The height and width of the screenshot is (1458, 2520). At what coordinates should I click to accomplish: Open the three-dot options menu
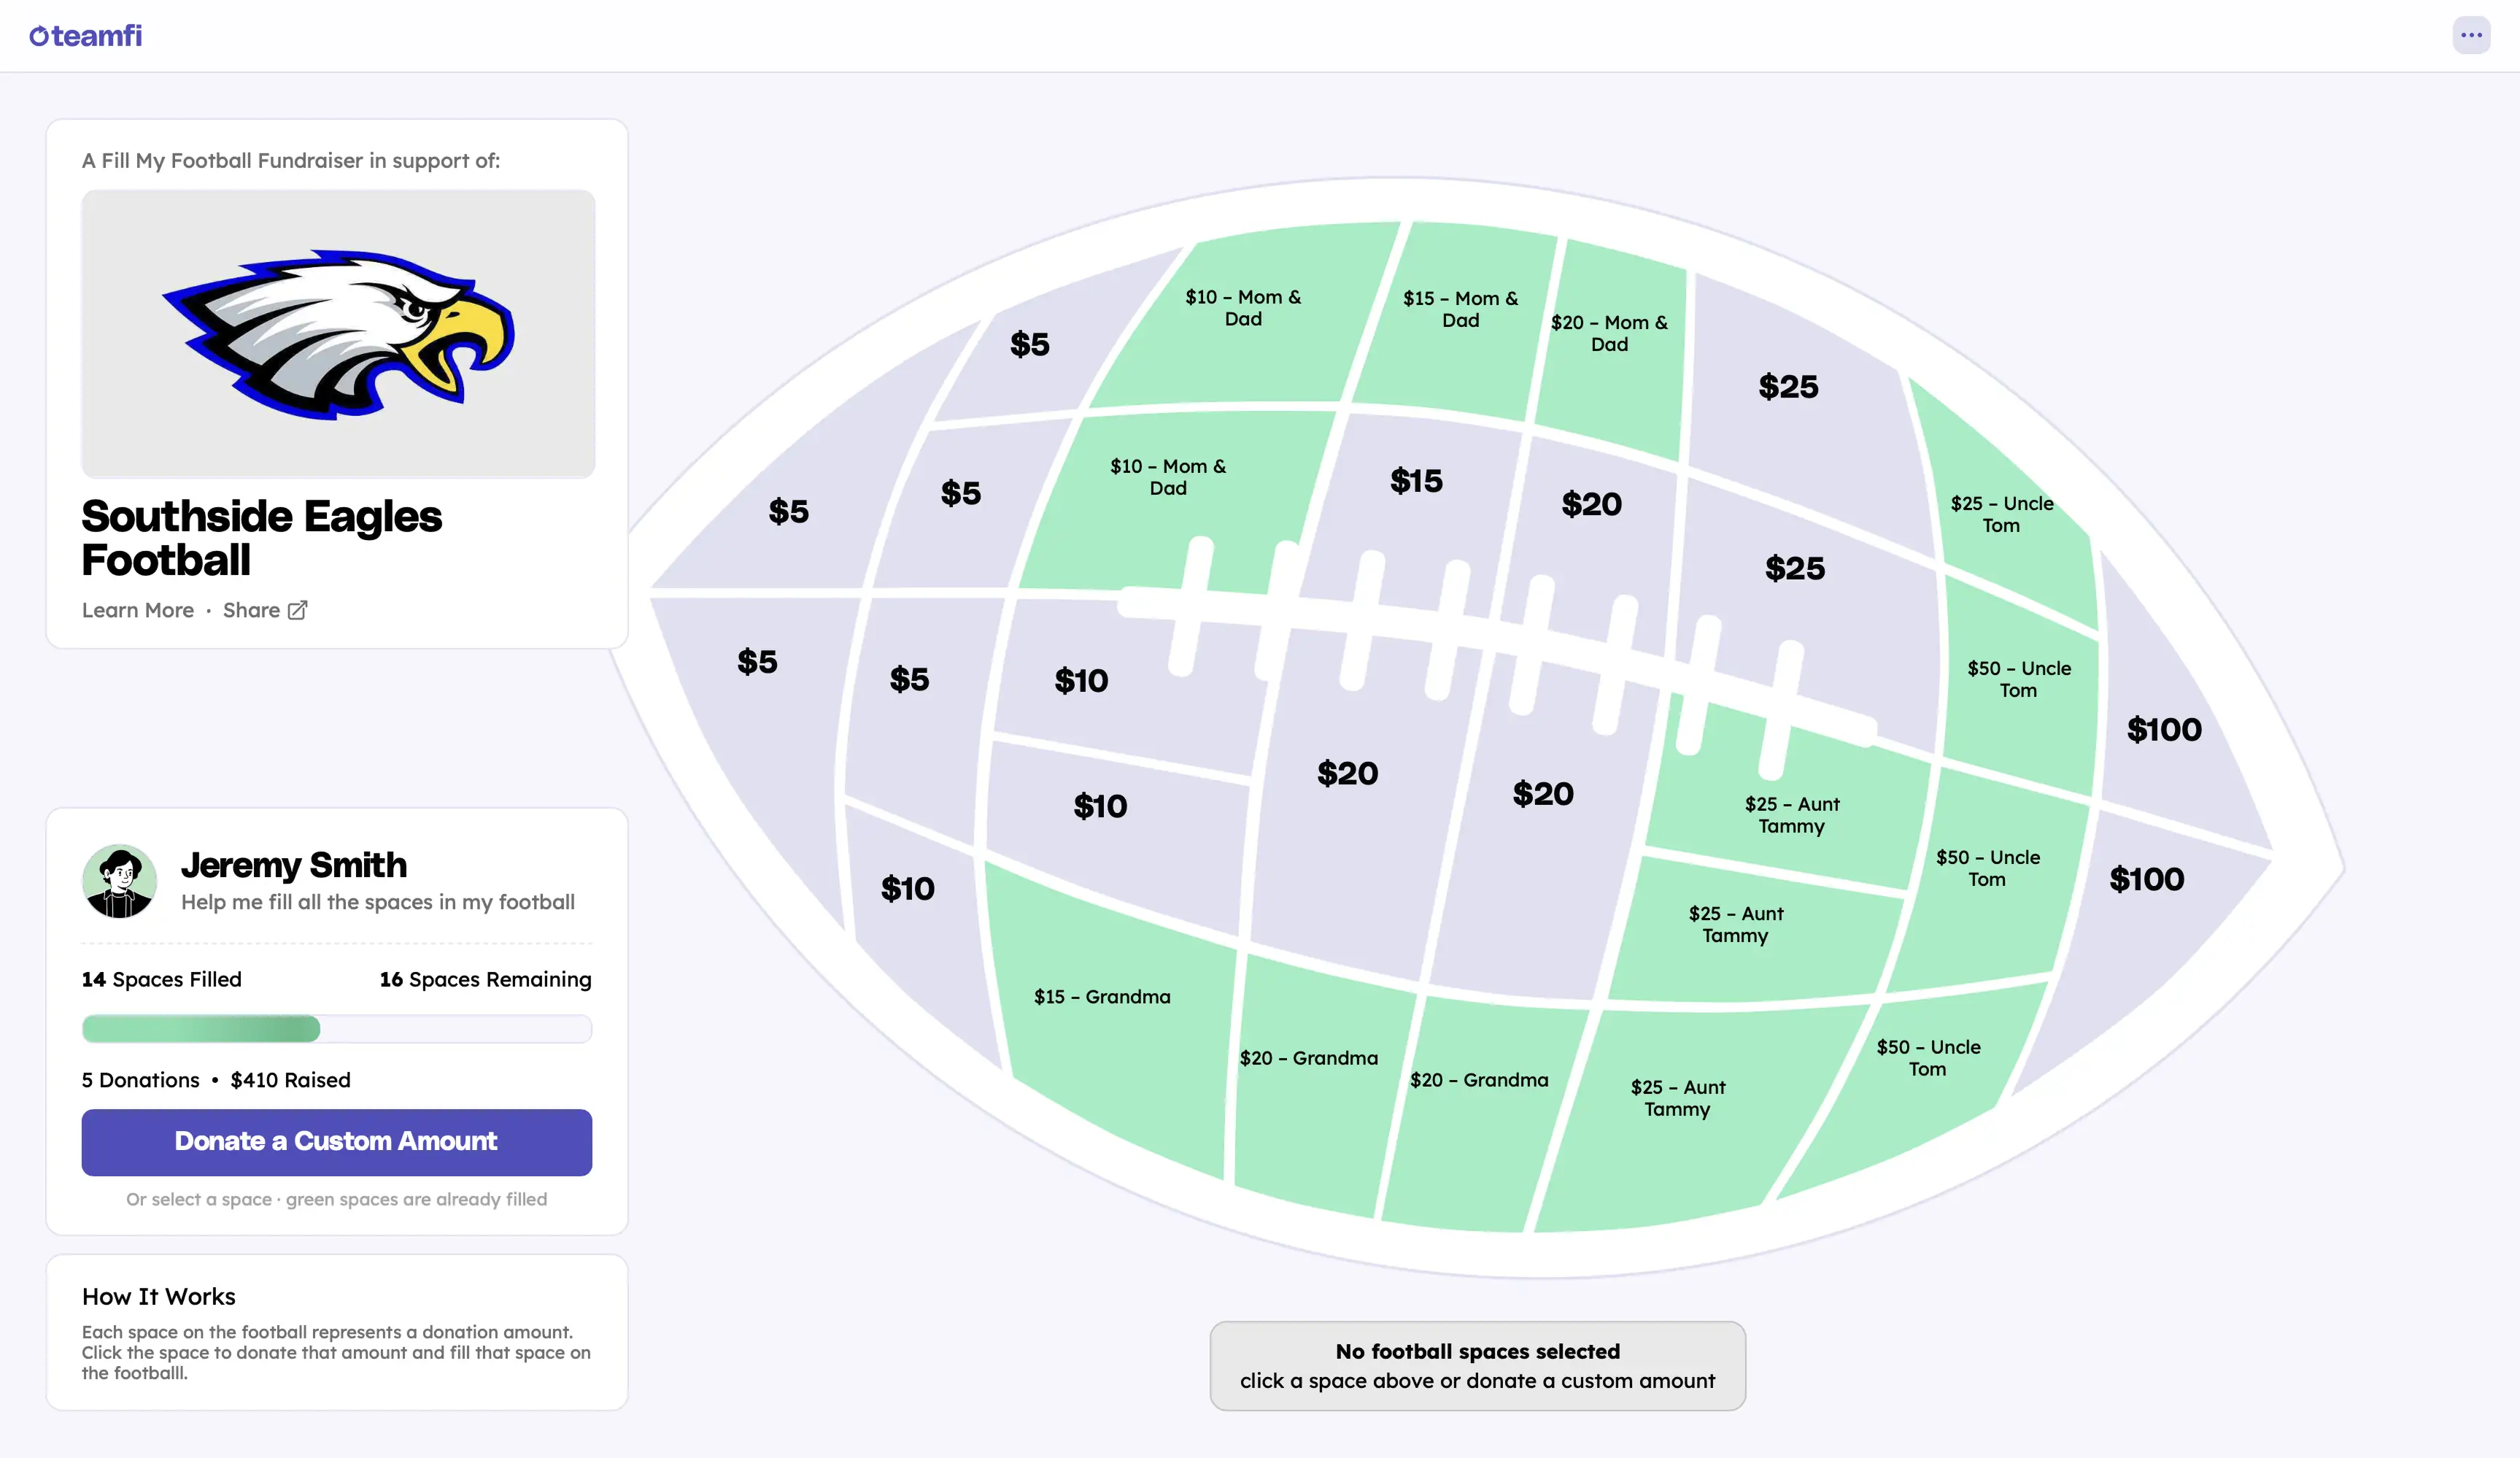pyautogui.click(x=2470, y=35)
